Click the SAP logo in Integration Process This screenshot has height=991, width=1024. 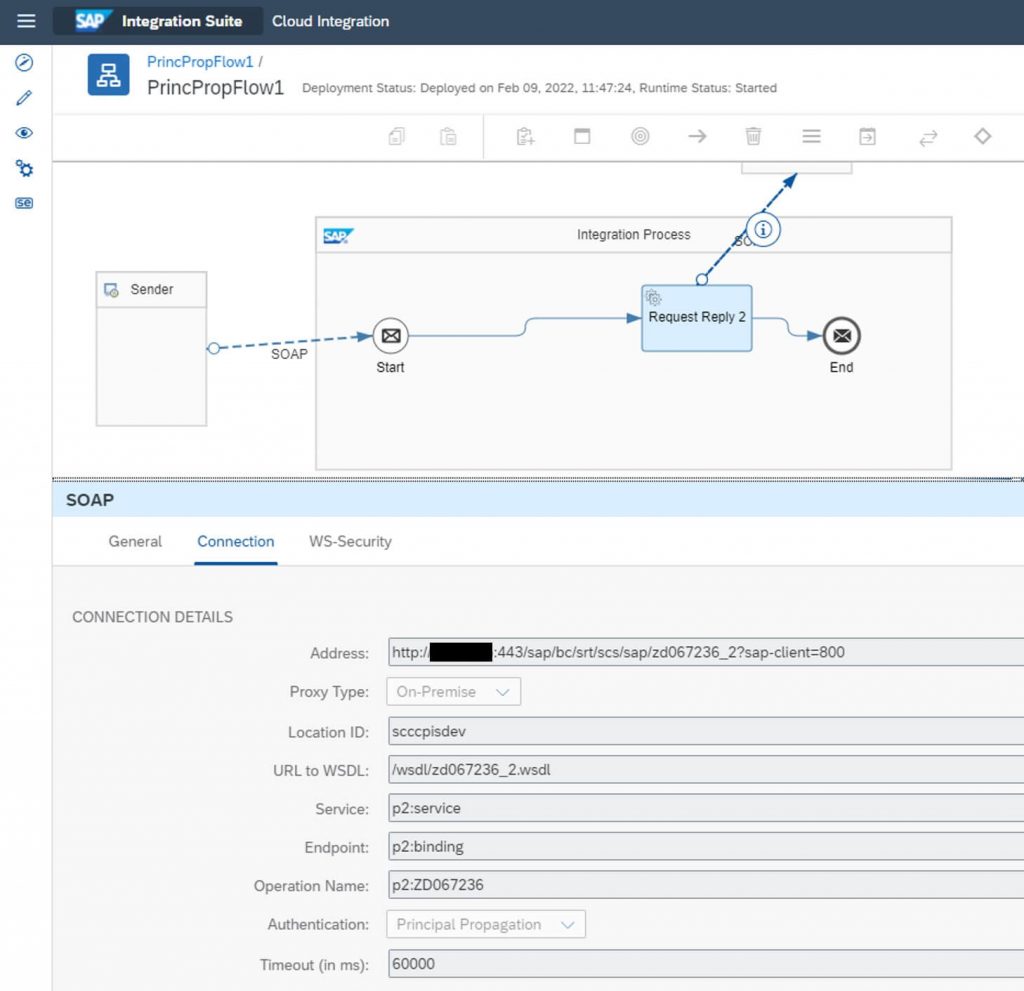pos(338,236)
